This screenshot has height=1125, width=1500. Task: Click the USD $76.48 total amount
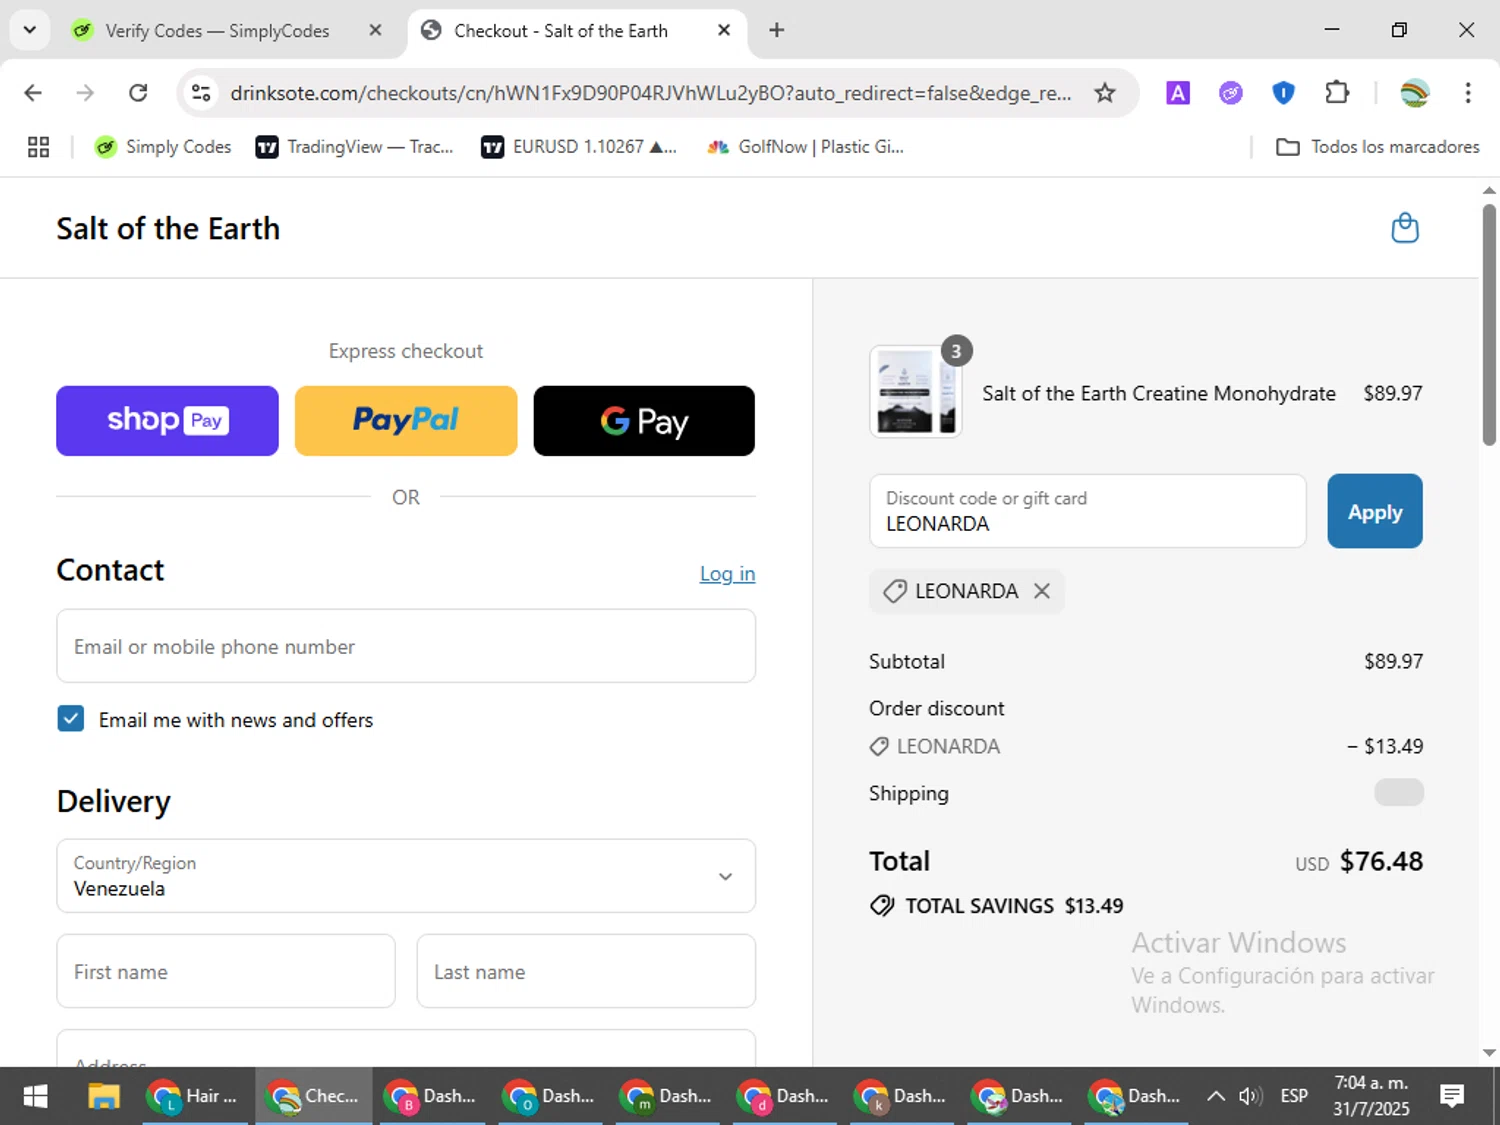tap(1359, 861)
